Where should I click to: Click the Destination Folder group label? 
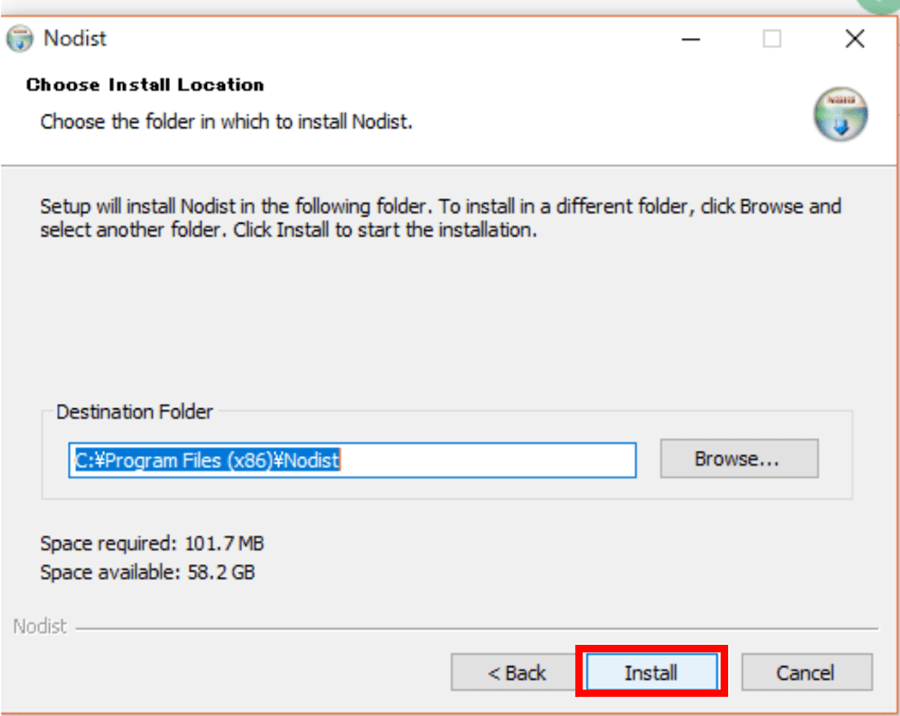[x=134, y=412]
